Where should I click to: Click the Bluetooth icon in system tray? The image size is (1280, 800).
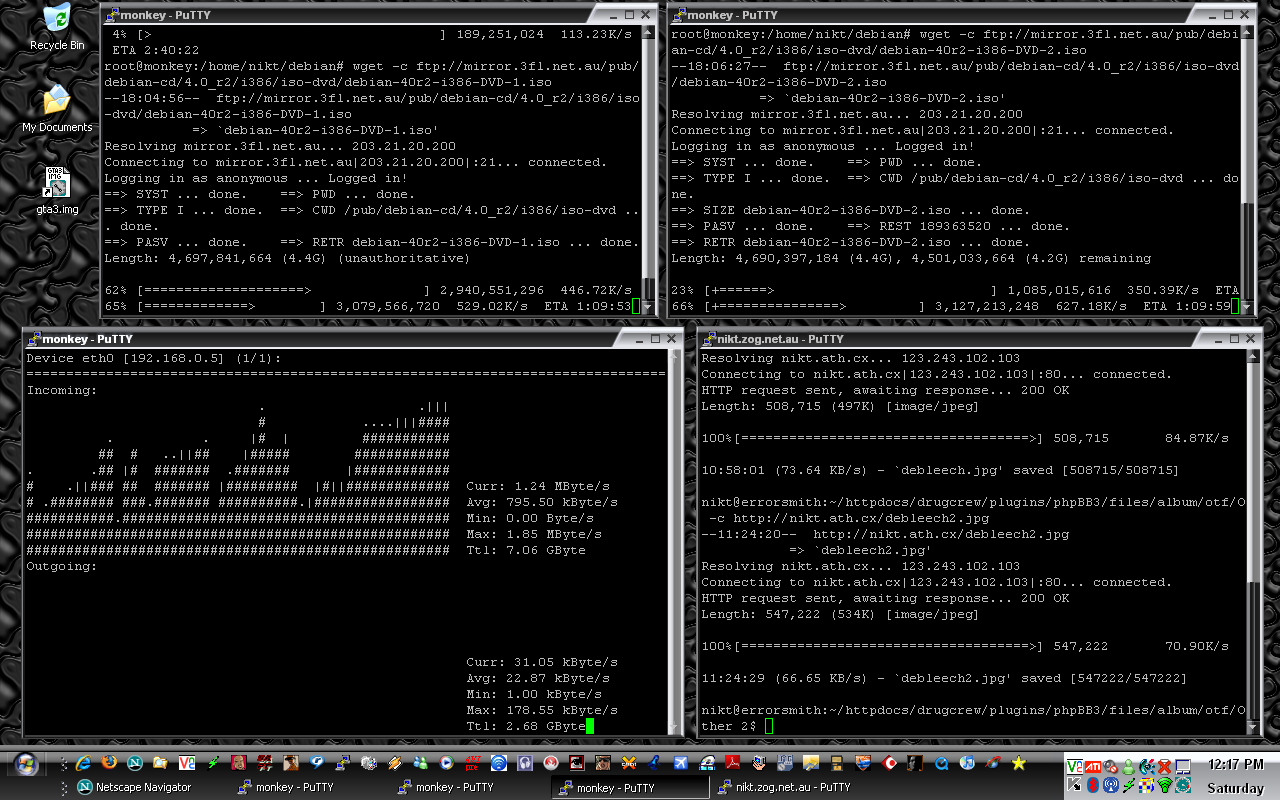1093,786
